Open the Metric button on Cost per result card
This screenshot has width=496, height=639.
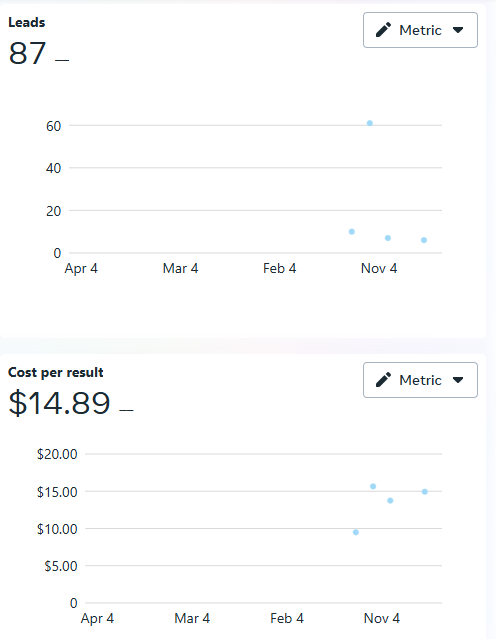tap(420, 380)
